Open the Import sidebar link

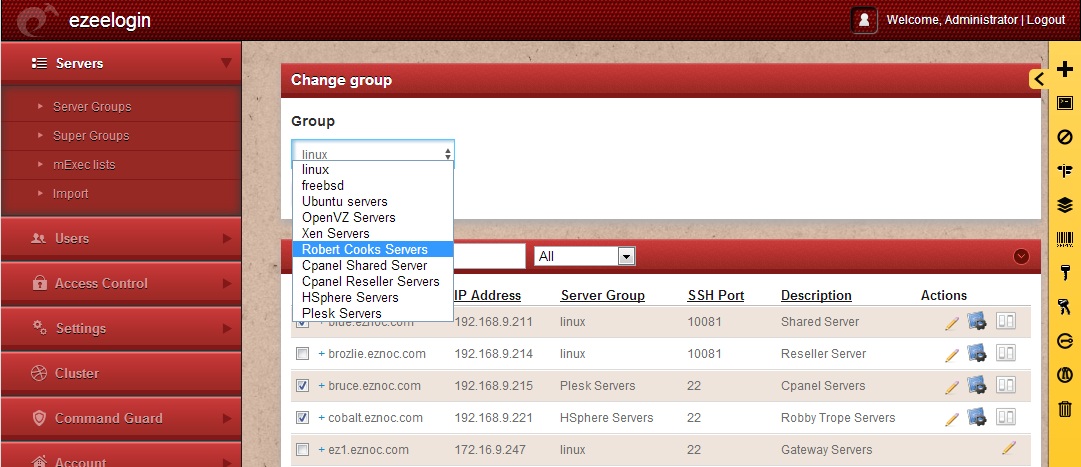[x=70, y=194]
